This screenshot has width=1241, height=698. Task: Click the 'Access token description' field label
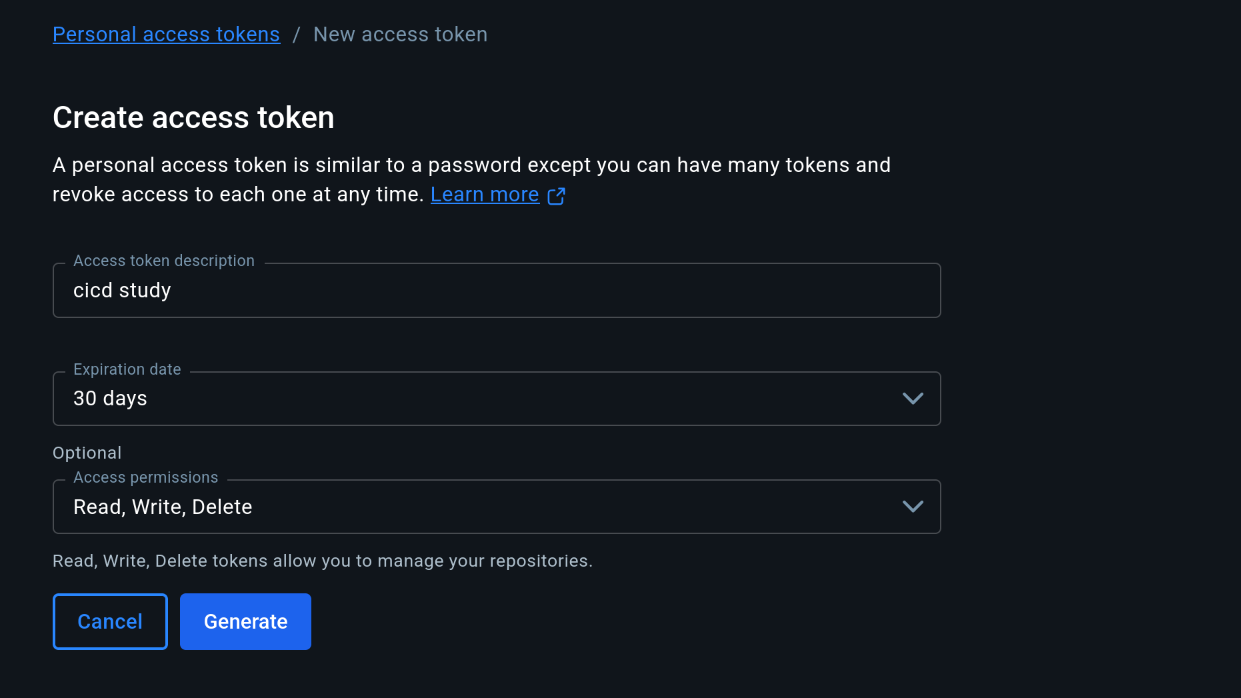click(x=164, y=261)
